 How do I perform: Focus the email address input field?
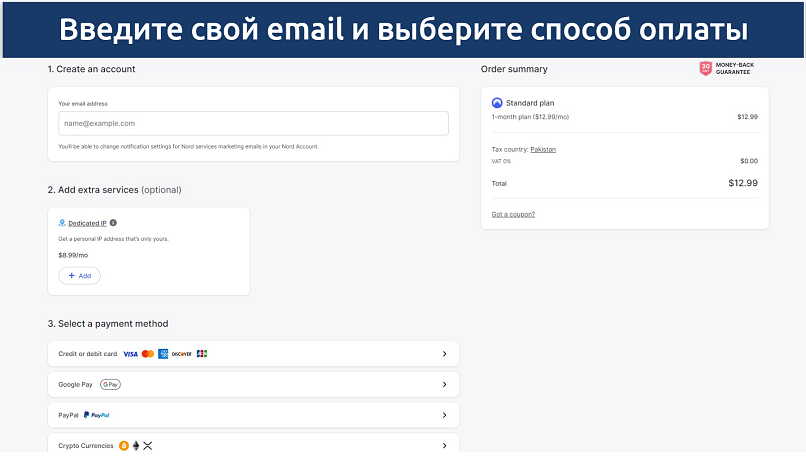[253, 123]
